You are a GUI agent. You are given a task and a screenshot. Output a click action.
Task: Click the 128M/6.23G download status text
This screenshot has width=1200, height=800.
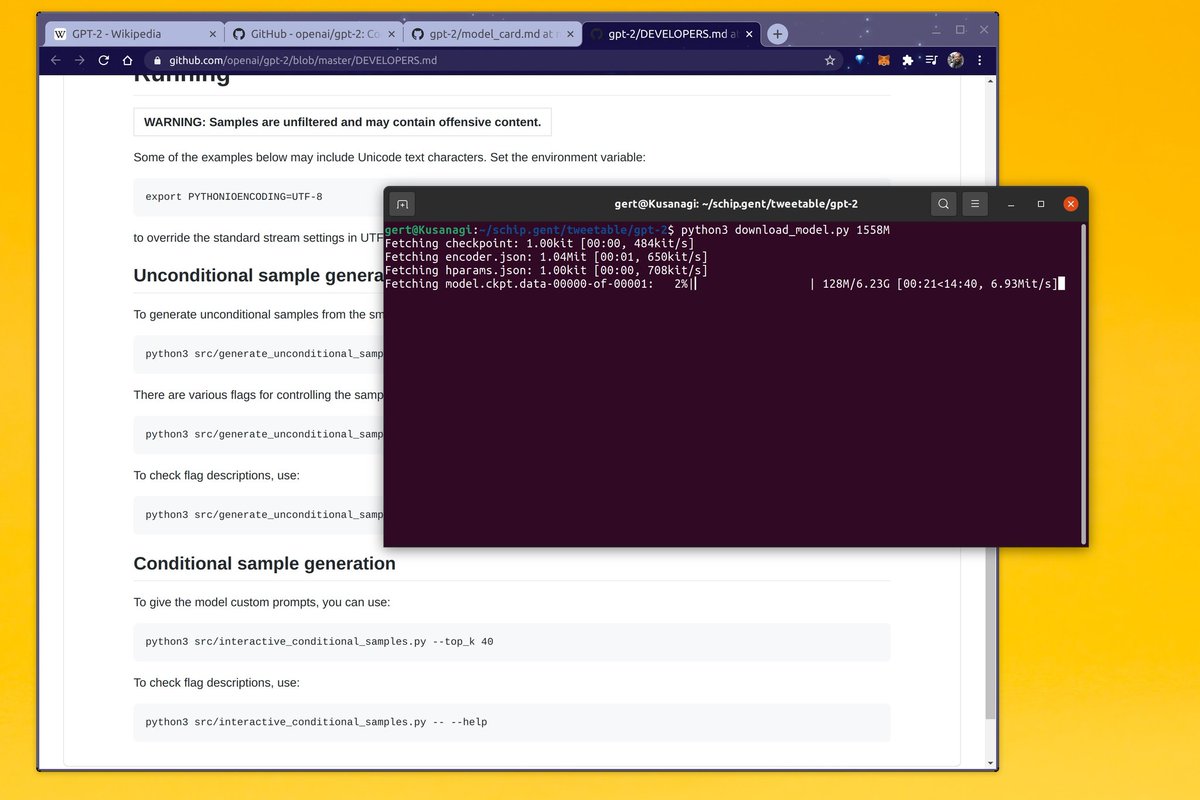856,284
